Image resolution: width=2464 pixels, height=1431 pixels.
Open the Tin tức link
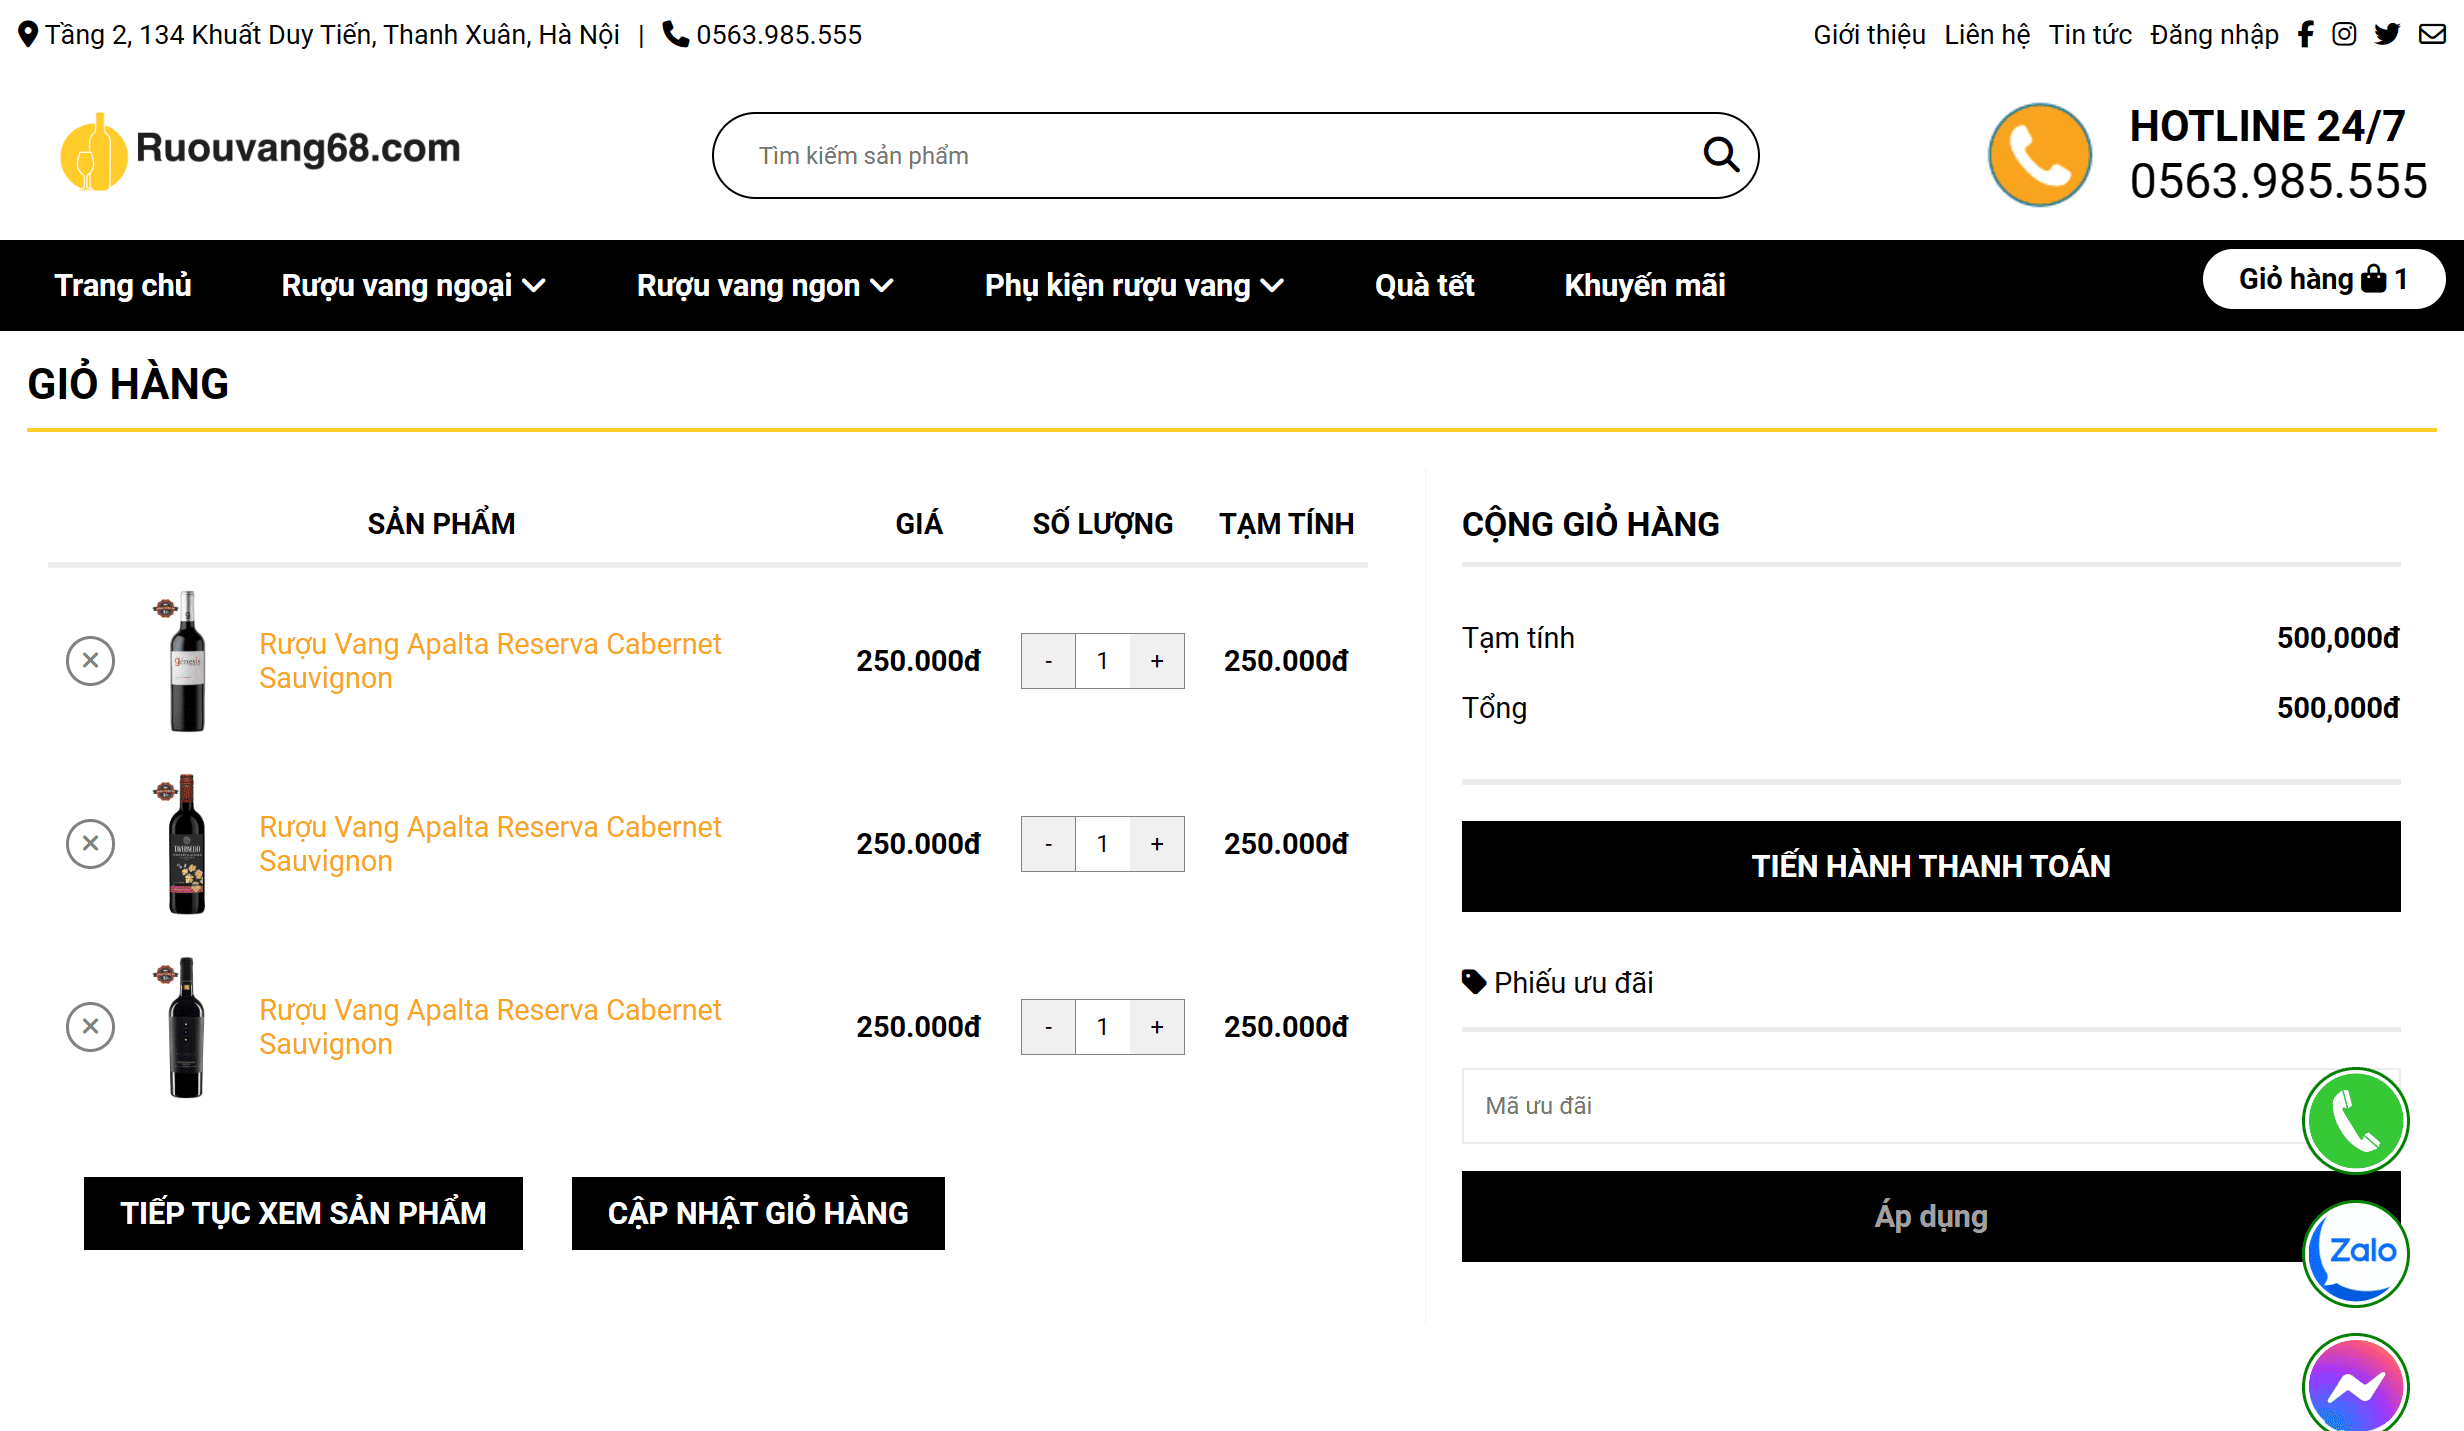pyautogui.click(x=2090, y=35)
